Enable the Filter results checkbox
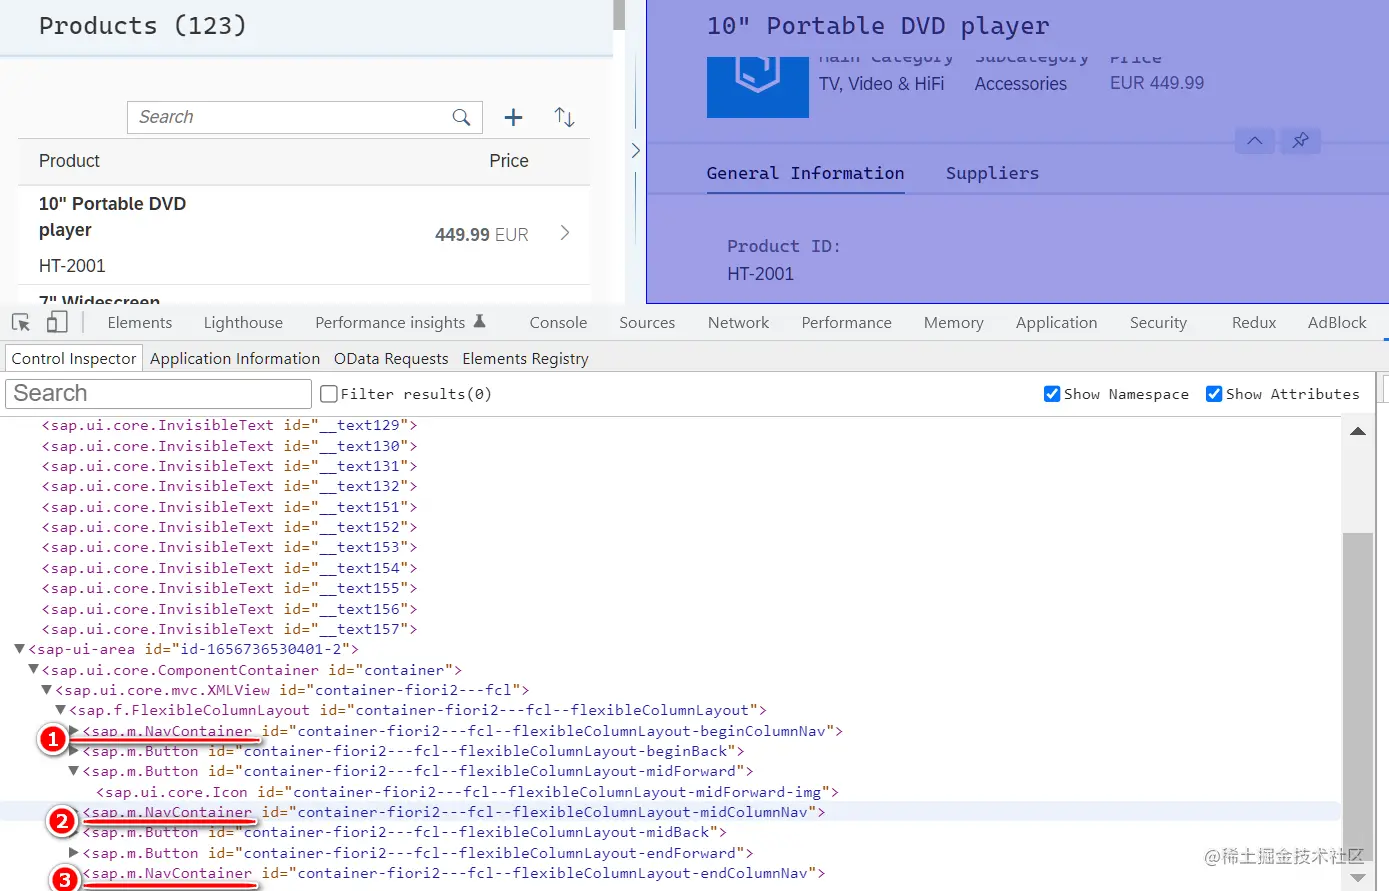The height and width of the screenshot is (891, 1389). click(329, 394)
